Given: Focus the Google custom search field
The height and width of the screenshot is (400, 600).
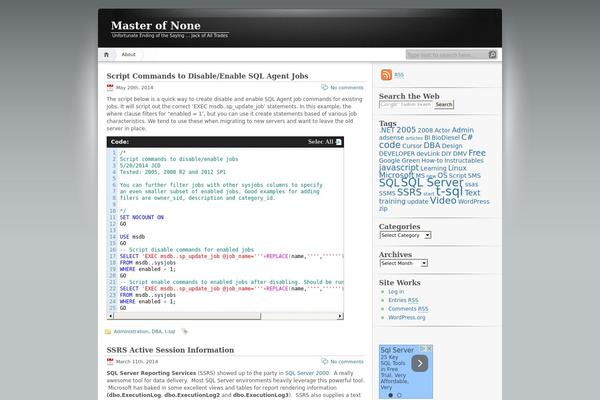Looking at the screenshot, I should point(406,104).
